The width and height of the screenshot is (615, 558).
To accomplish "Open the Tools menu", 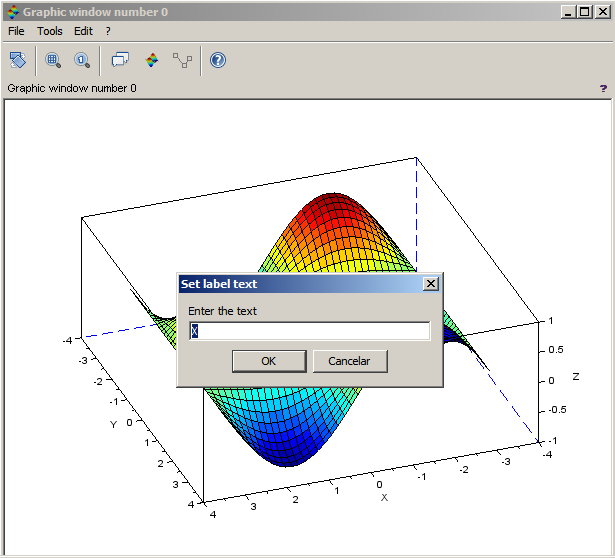I will [50, 31].
